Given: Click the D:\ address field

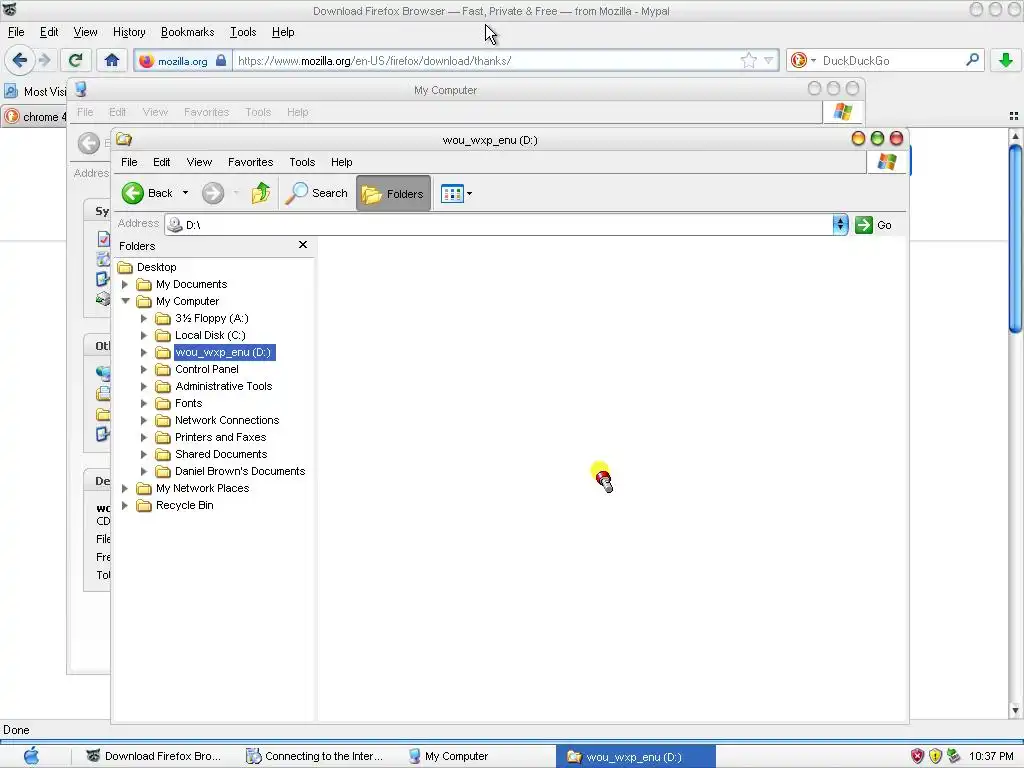Looking at the screenshot, I should (x=499, y=225).
